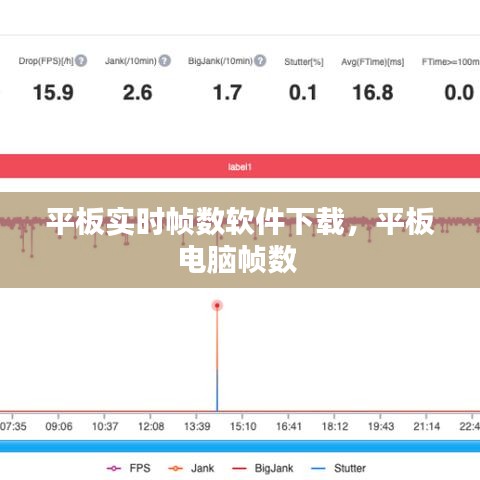Click Avg(FTime) value 16.8
The width and height of the screenshot is (480, 480).
click(x=373, y=92)
